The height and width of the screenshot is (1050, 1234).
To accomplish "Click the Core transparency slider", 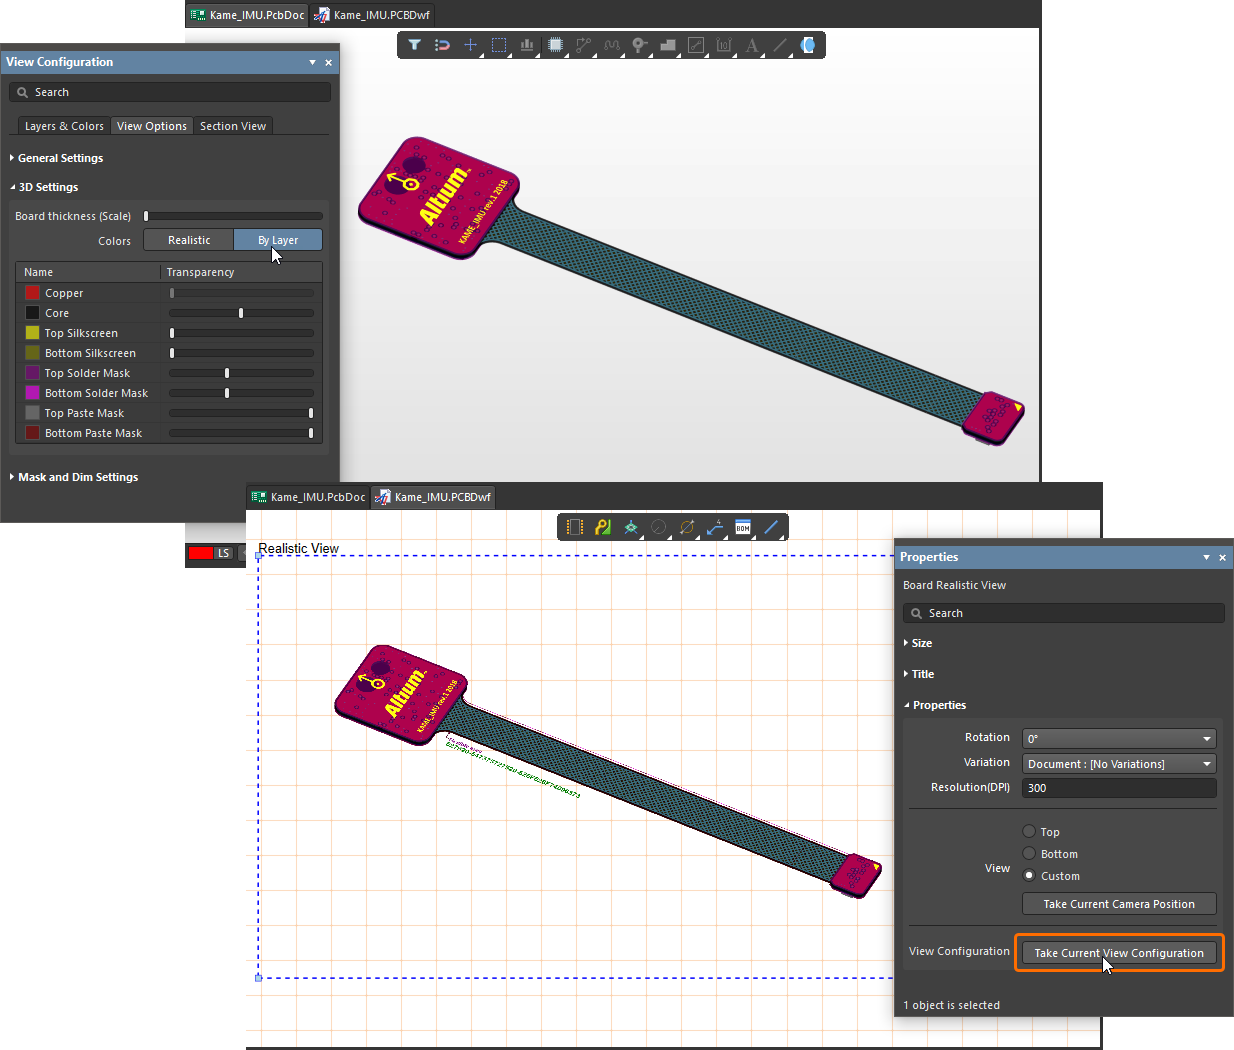I will (x=241, y=313).
